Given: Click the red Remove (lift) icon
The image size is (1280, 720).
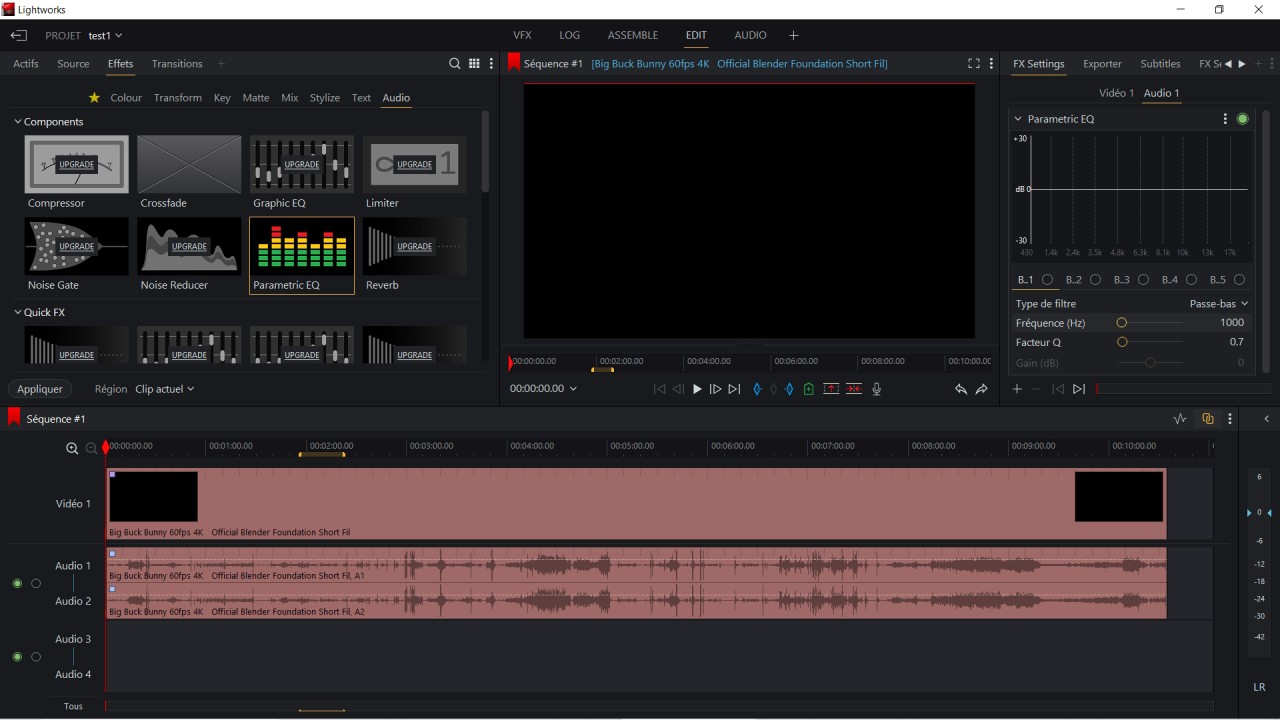Looking at the screenshot, I should pyautogui.click(x=831, y=389).
